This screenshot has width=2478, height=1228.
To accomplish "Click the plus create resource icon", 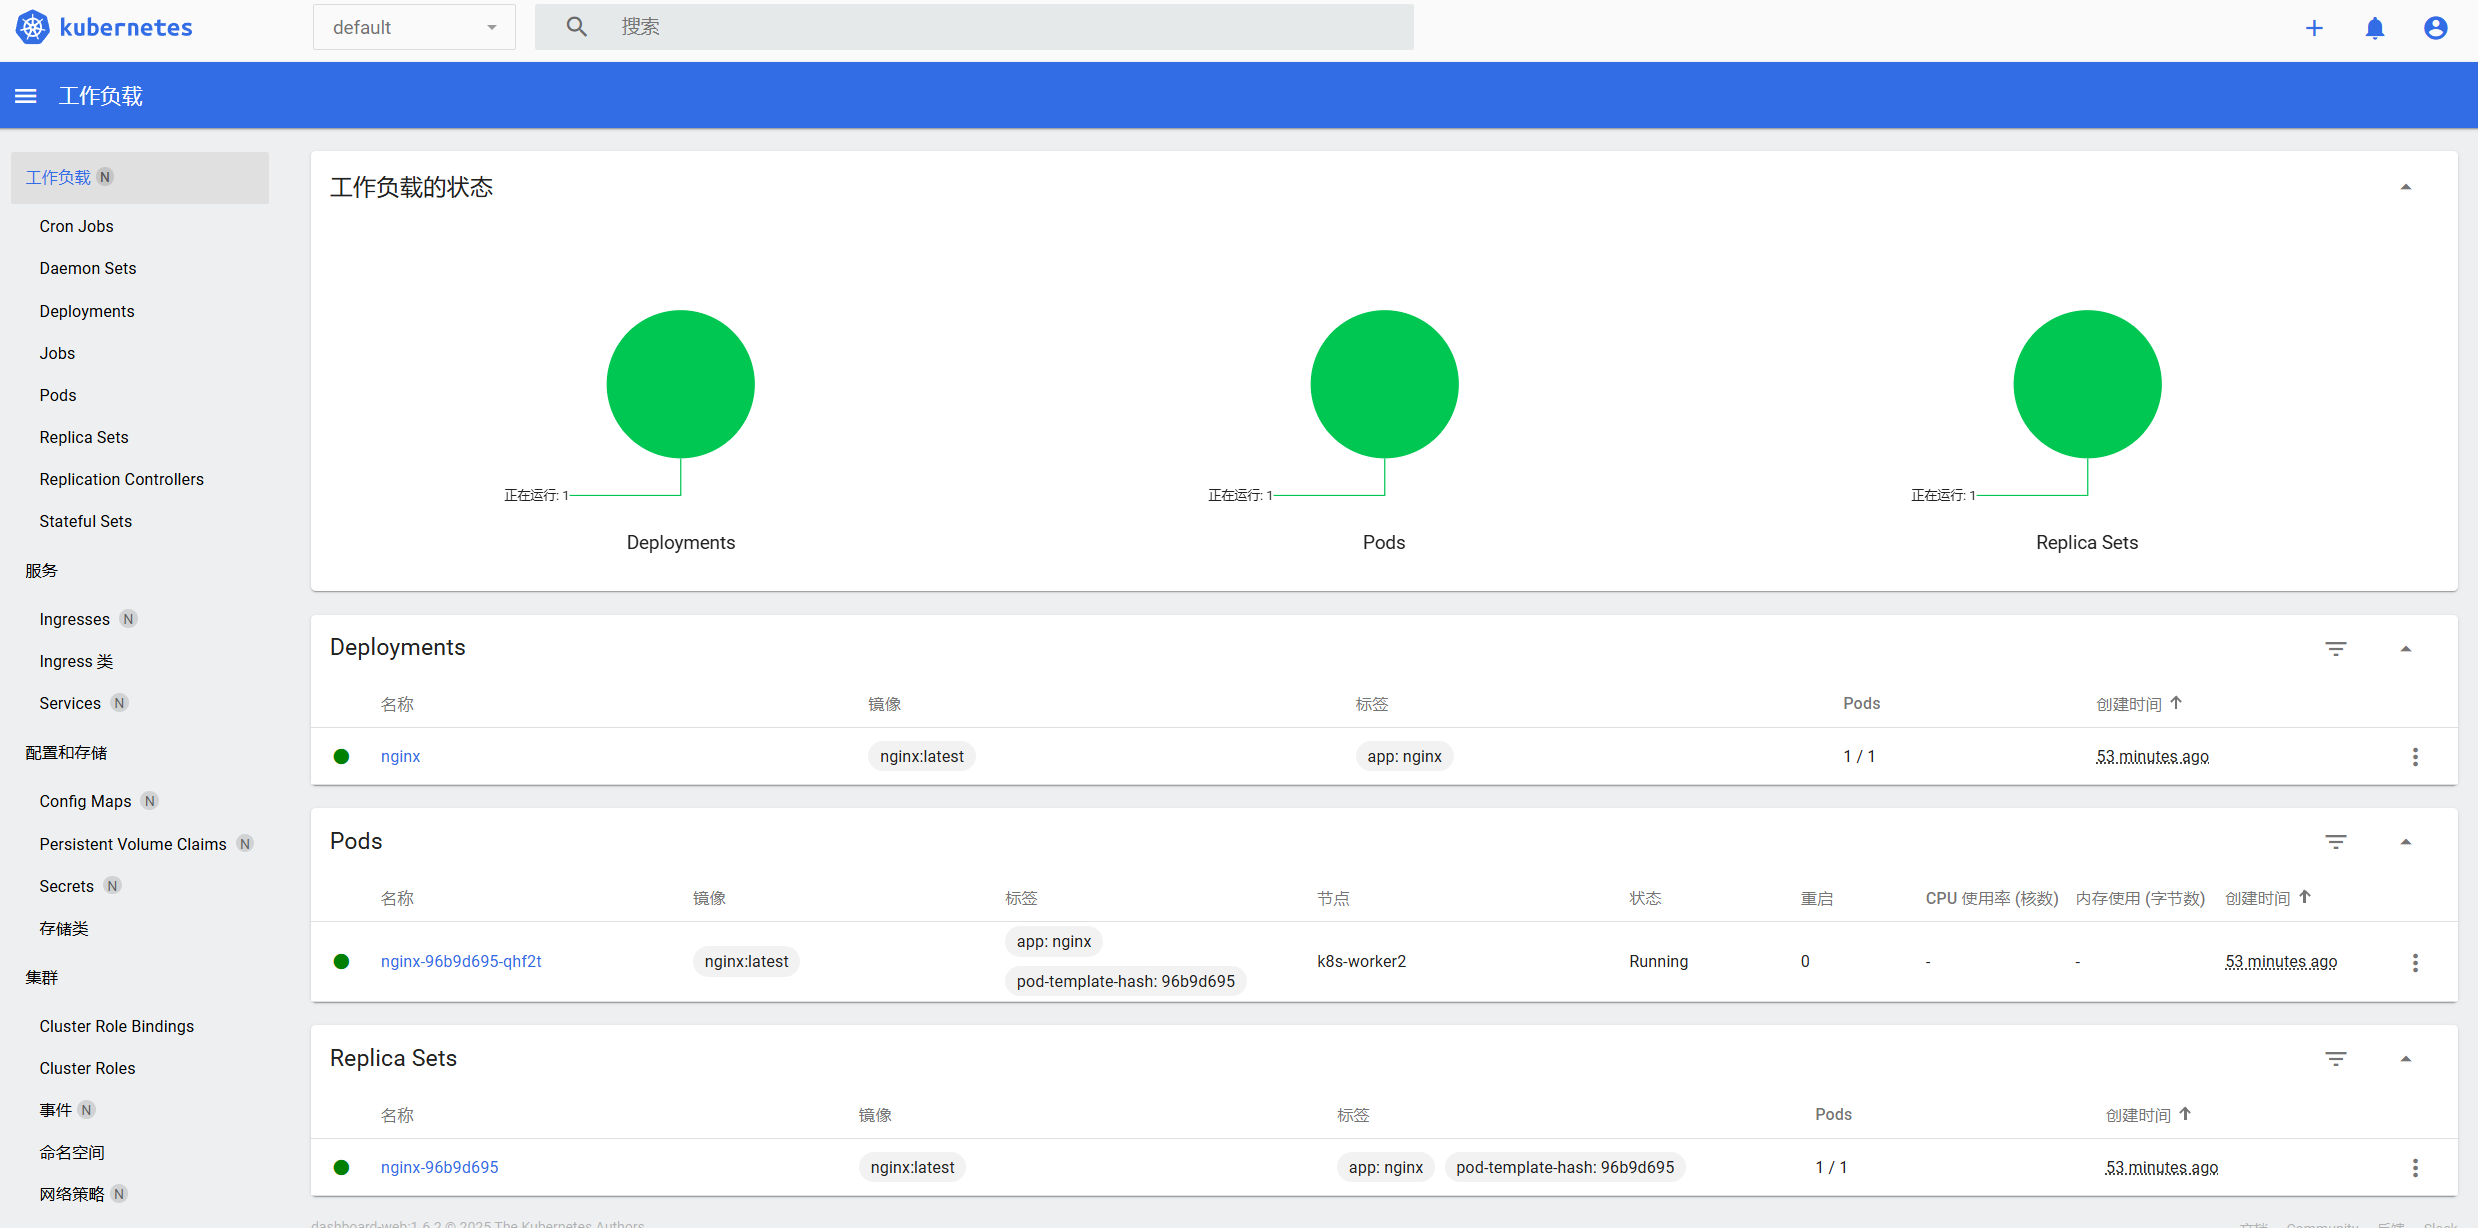I will [2314, 28].
